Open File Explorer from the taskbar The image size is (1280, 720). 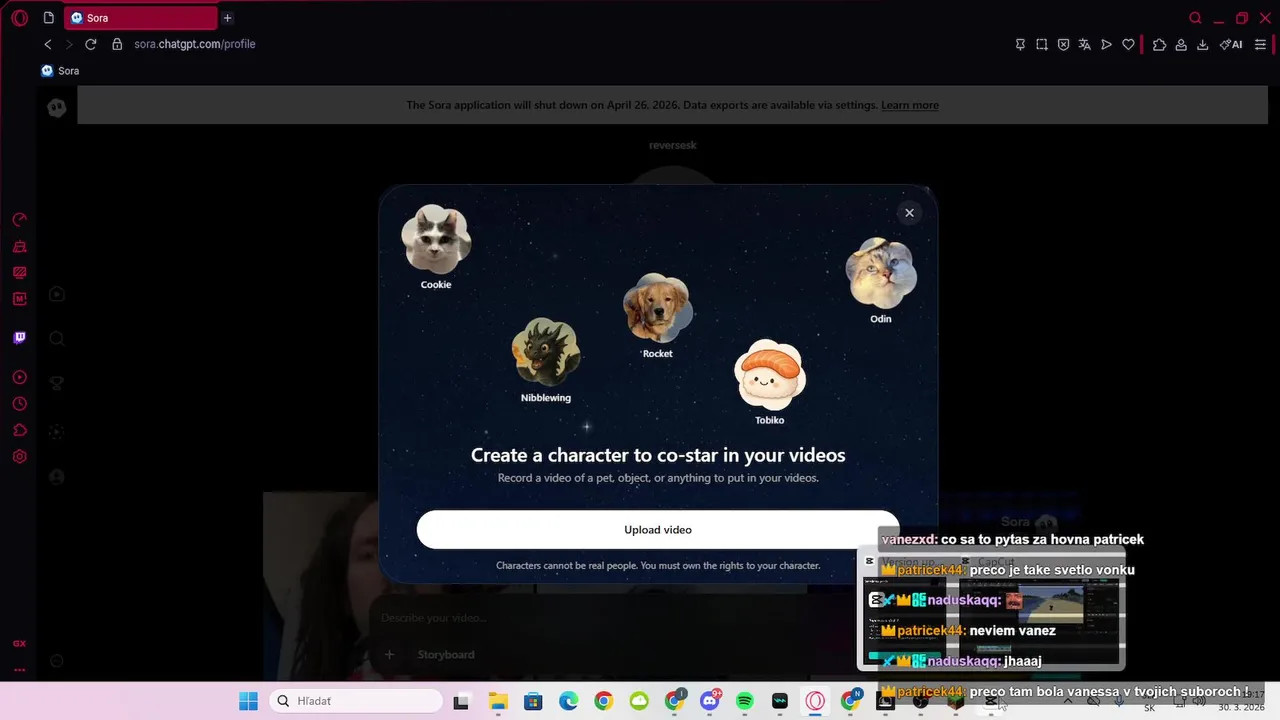497,701
